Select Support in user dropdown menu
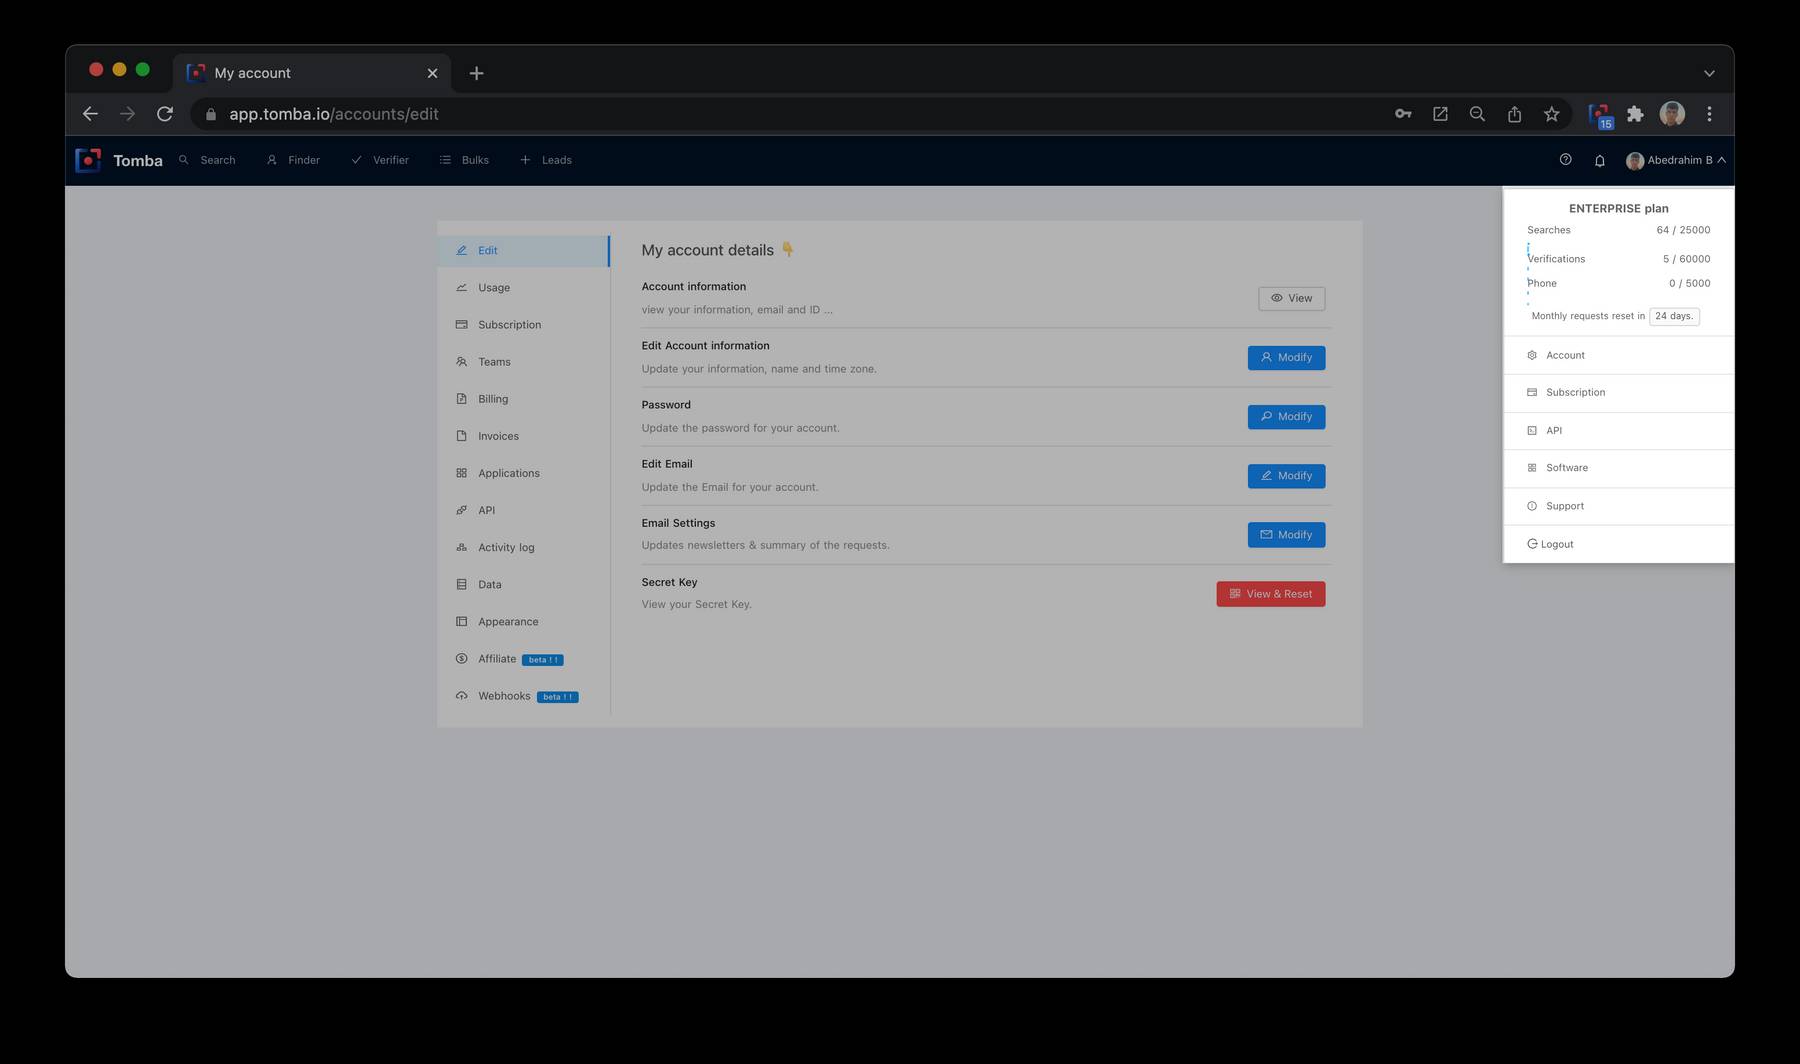 tap(1618, 506)
